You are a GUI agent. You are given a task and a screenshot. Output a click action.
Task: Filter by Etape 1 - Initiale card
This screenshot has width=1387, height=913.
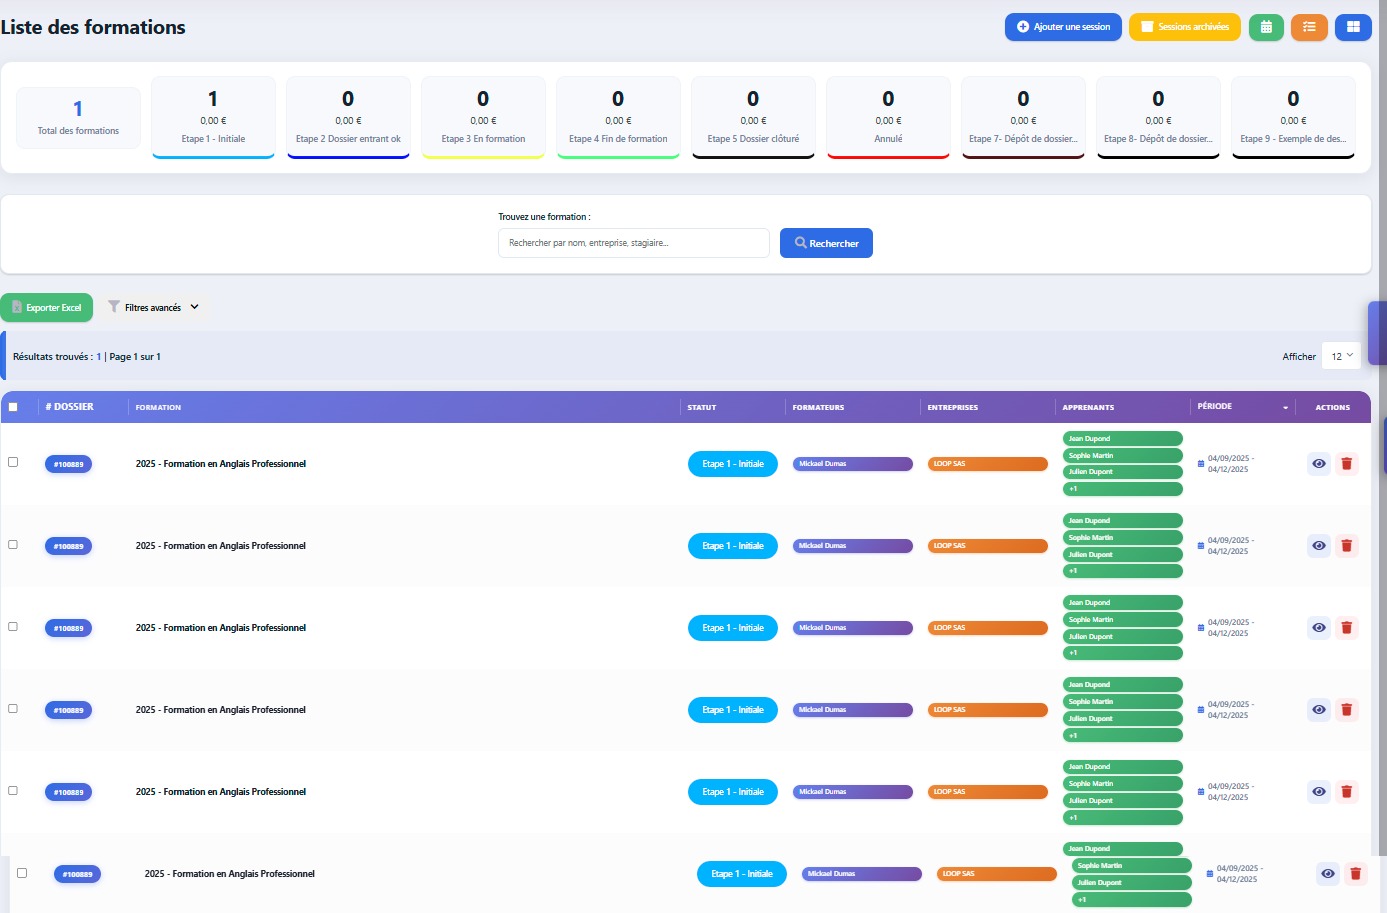click(x=213, y=117)
